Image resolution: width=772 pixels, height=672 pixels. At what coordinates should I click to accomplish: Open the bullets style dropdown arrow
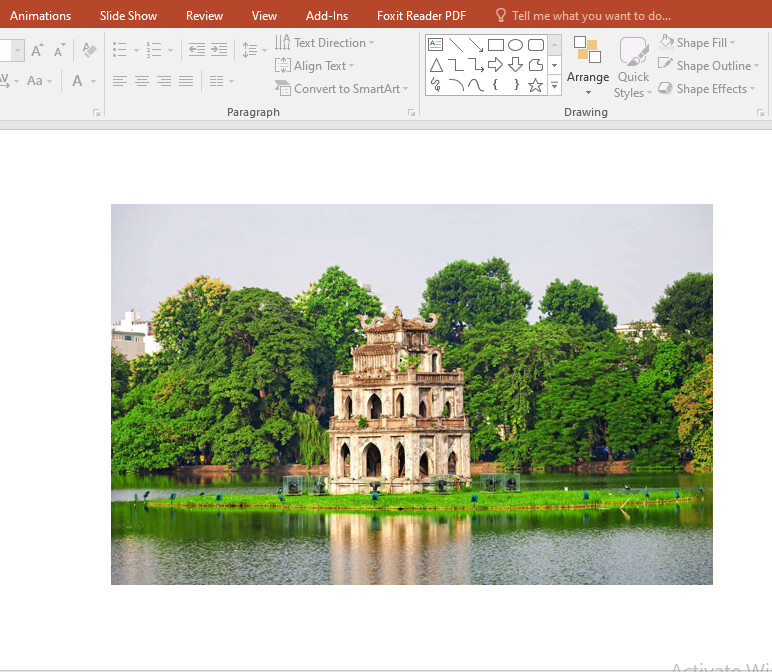(x=136, y=50)
